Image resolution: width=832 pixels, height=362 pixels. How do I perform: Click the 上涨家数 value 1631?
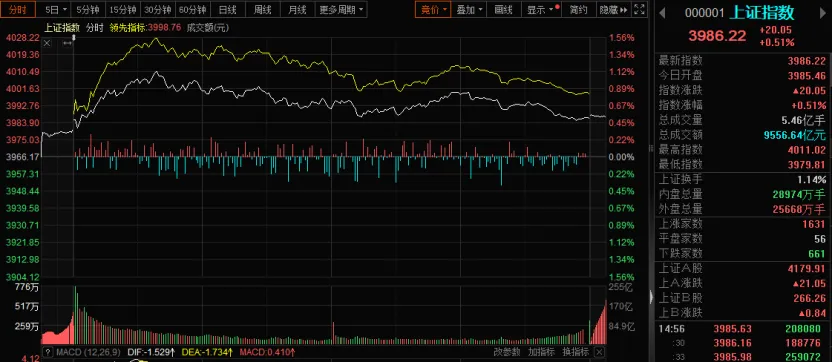(814, 225)
